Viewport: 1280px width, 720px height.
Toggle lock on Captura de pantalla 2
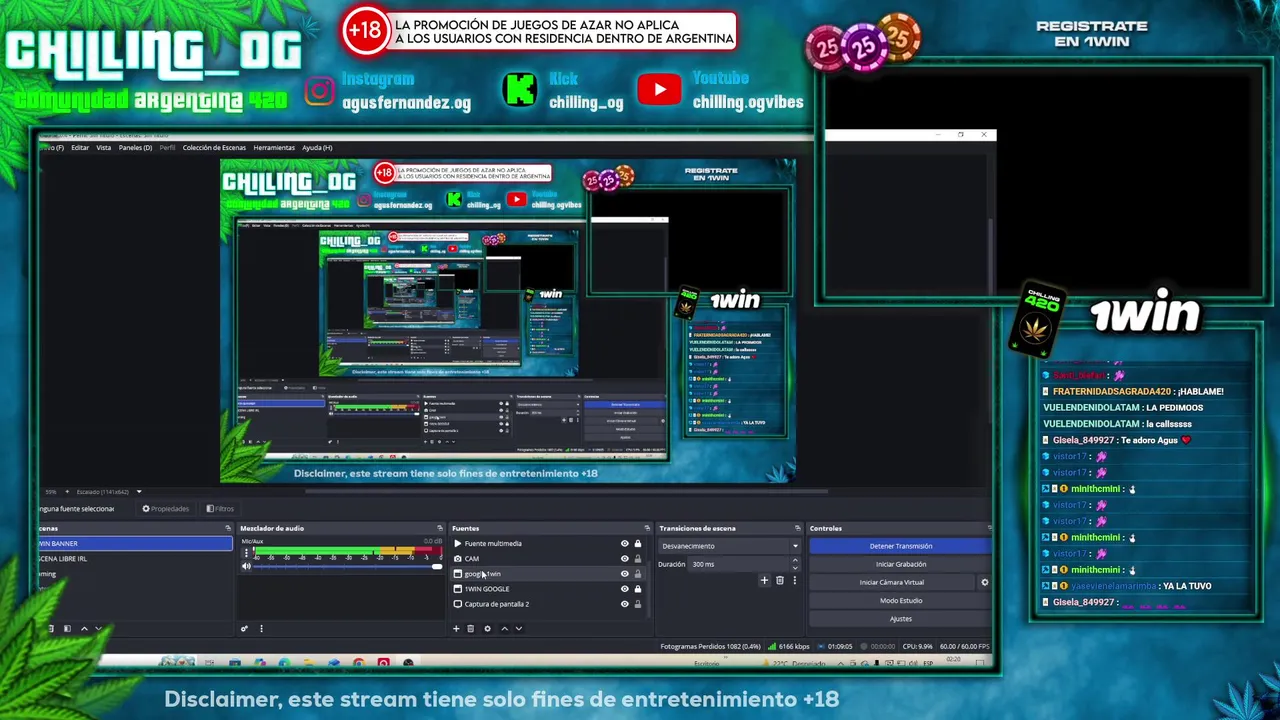coord(638,603)
